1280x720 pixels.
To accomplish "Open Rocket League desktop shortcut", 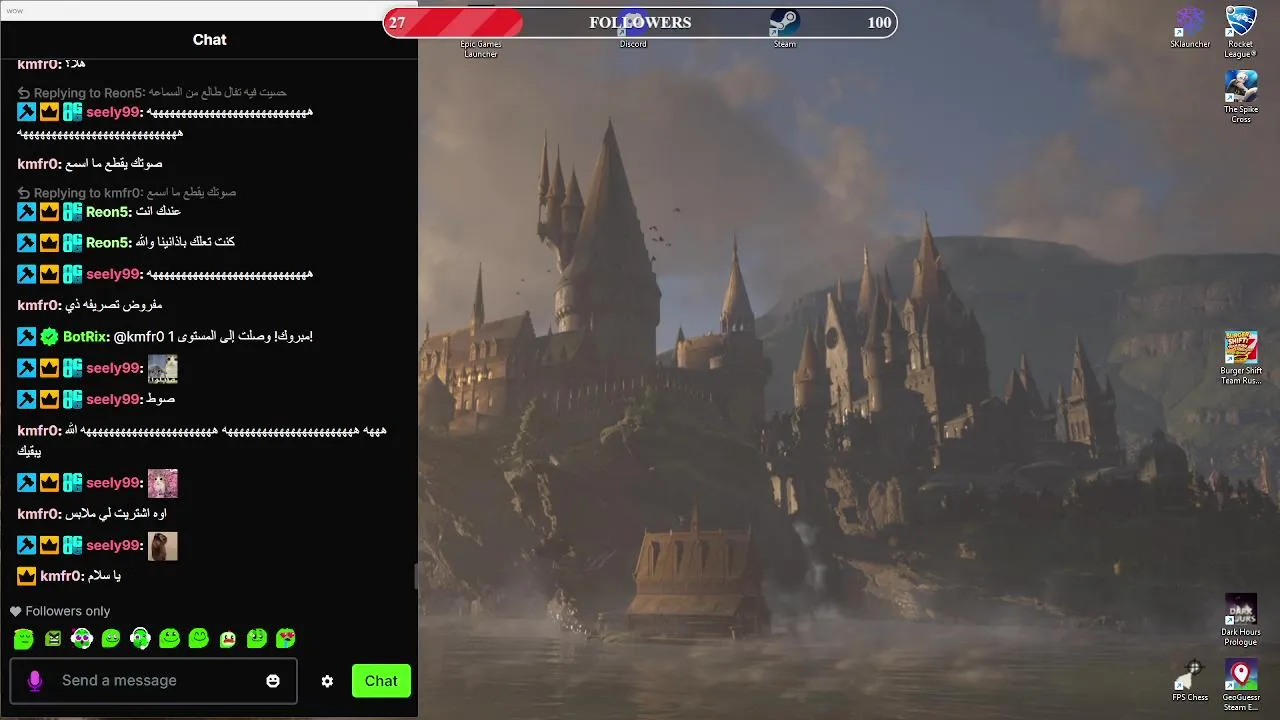I will [1241, 32].
